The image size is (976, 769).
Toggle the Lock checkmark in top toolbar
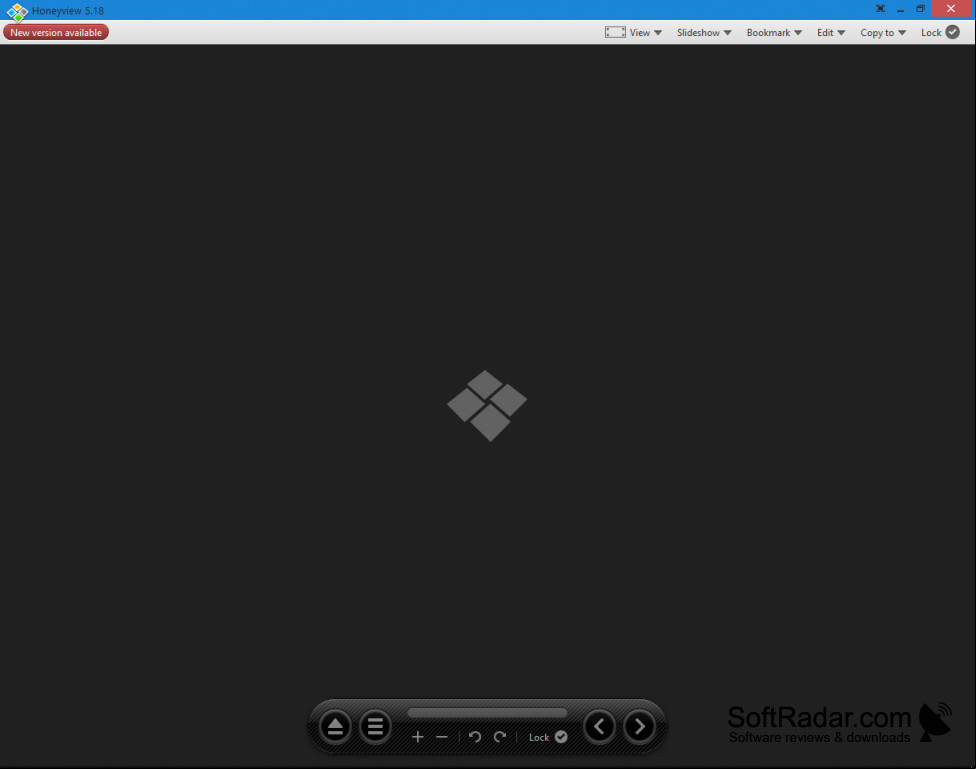tap(952, 32)
